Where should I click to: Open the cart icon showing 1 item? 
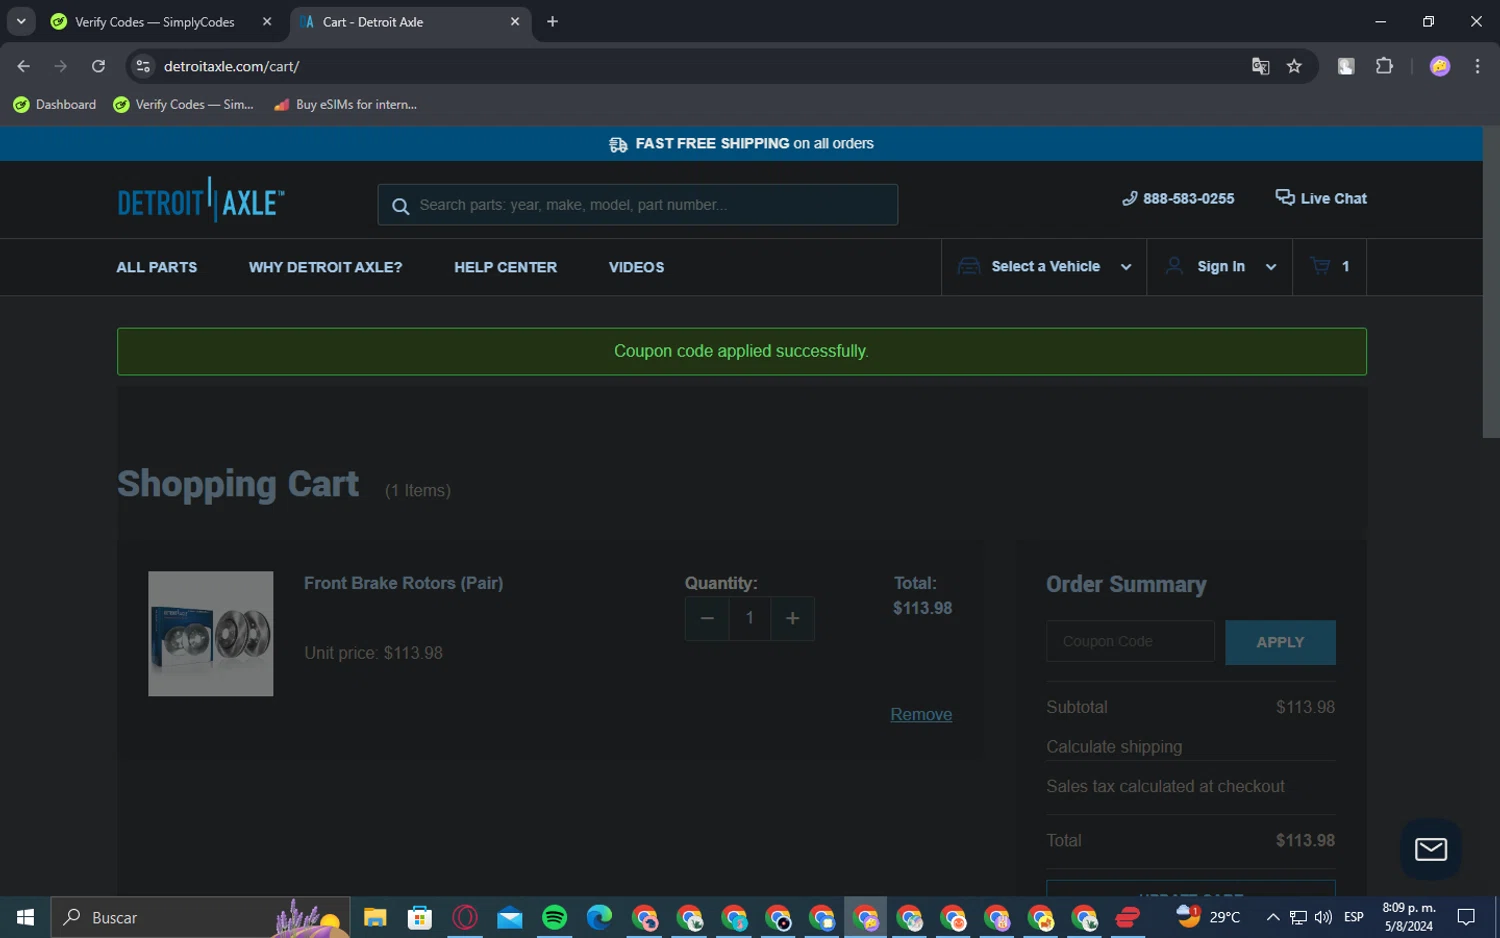tap(1330, 267)
